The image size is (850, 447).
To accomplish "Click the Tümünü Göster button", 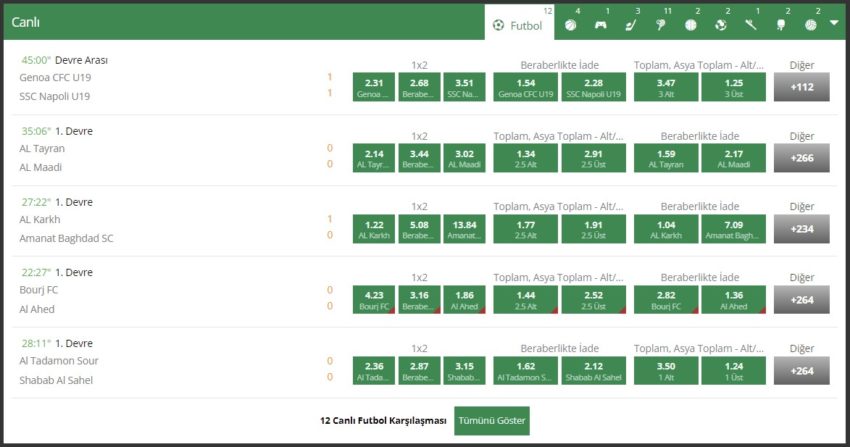I will click(x=491, y=421).
